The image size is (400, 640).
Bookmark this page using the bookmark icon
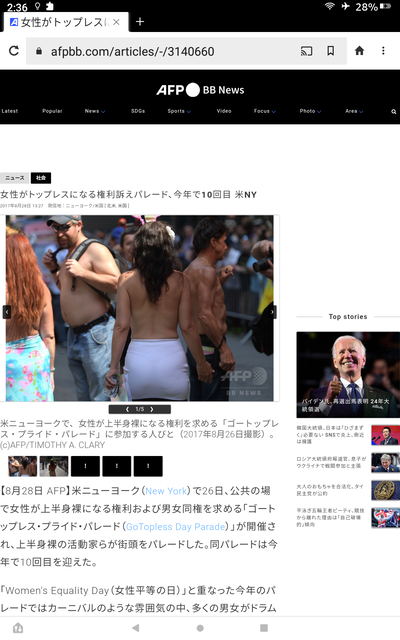pos(331,51)
